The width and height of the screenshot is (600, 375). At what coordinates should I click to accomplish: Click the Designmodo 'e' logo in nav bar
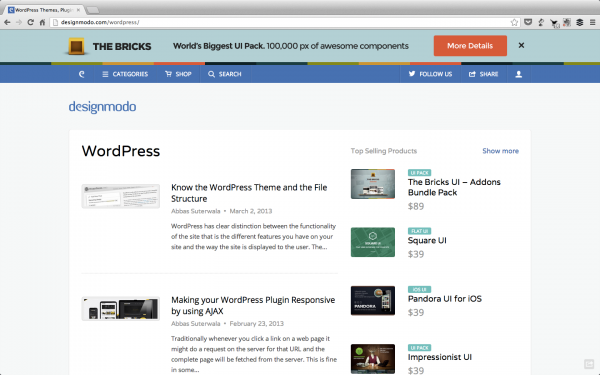pos(82,74)
